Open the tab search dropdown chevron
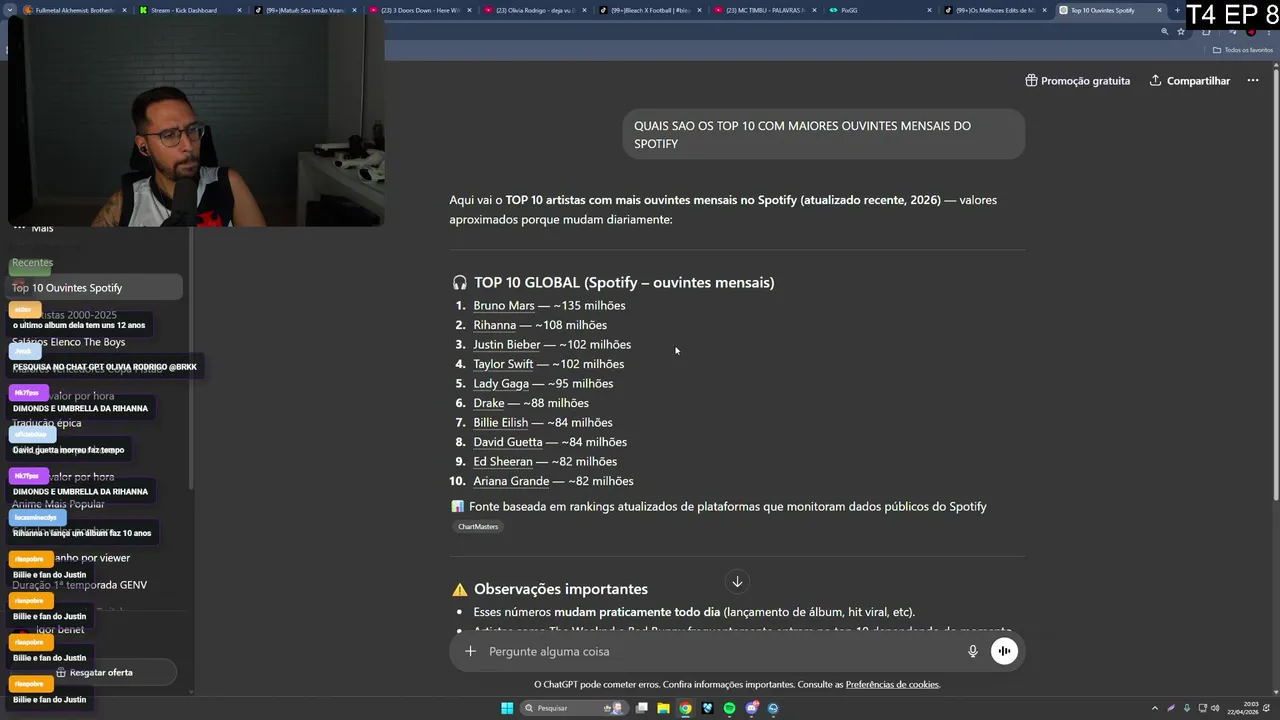 (x=11, y=10)
